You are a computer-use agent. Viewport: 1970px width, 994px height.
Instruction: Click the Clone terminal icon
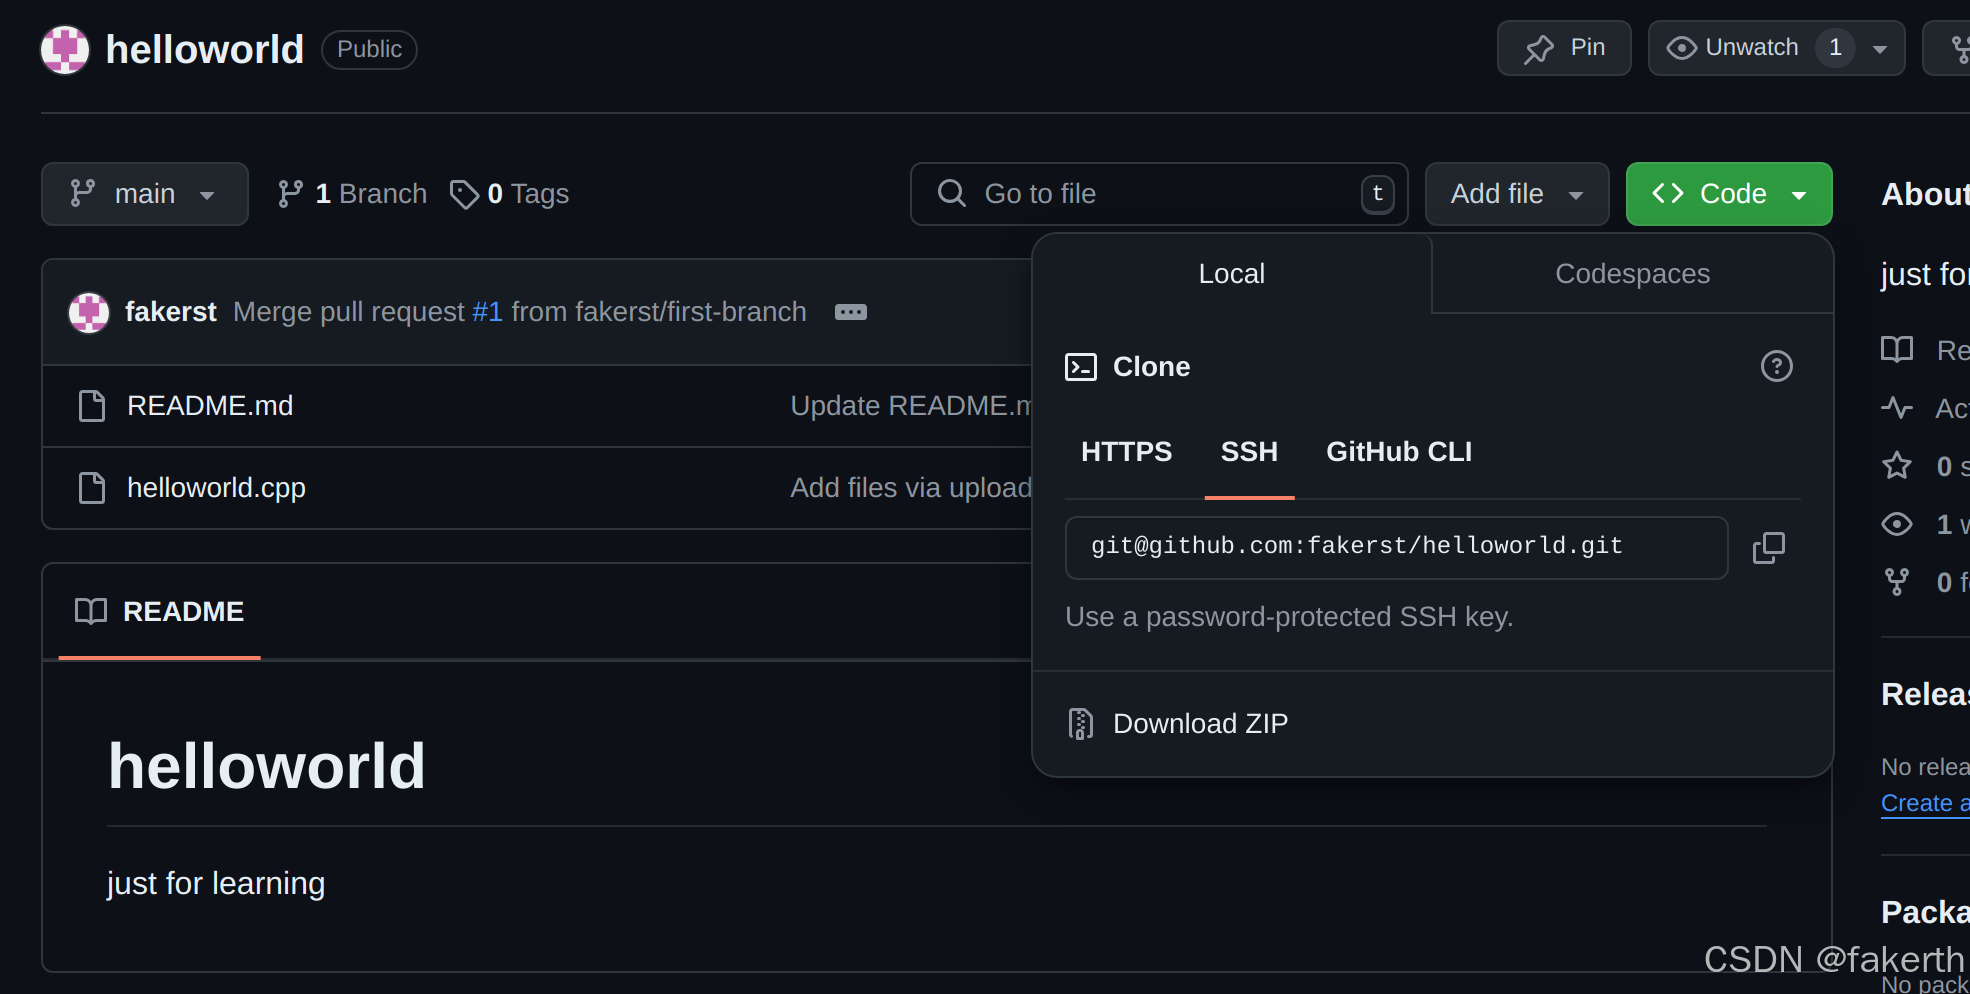tap(1081, 367)
